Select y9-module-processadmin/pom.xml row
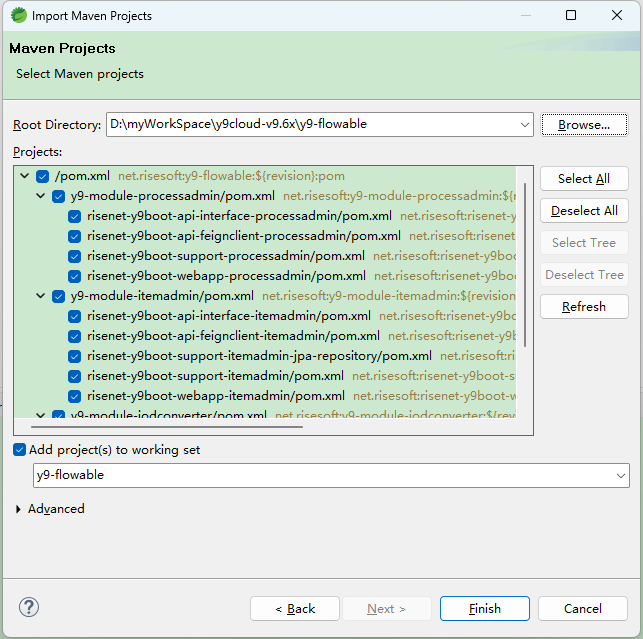643x639 pixels. coord(173,196)
